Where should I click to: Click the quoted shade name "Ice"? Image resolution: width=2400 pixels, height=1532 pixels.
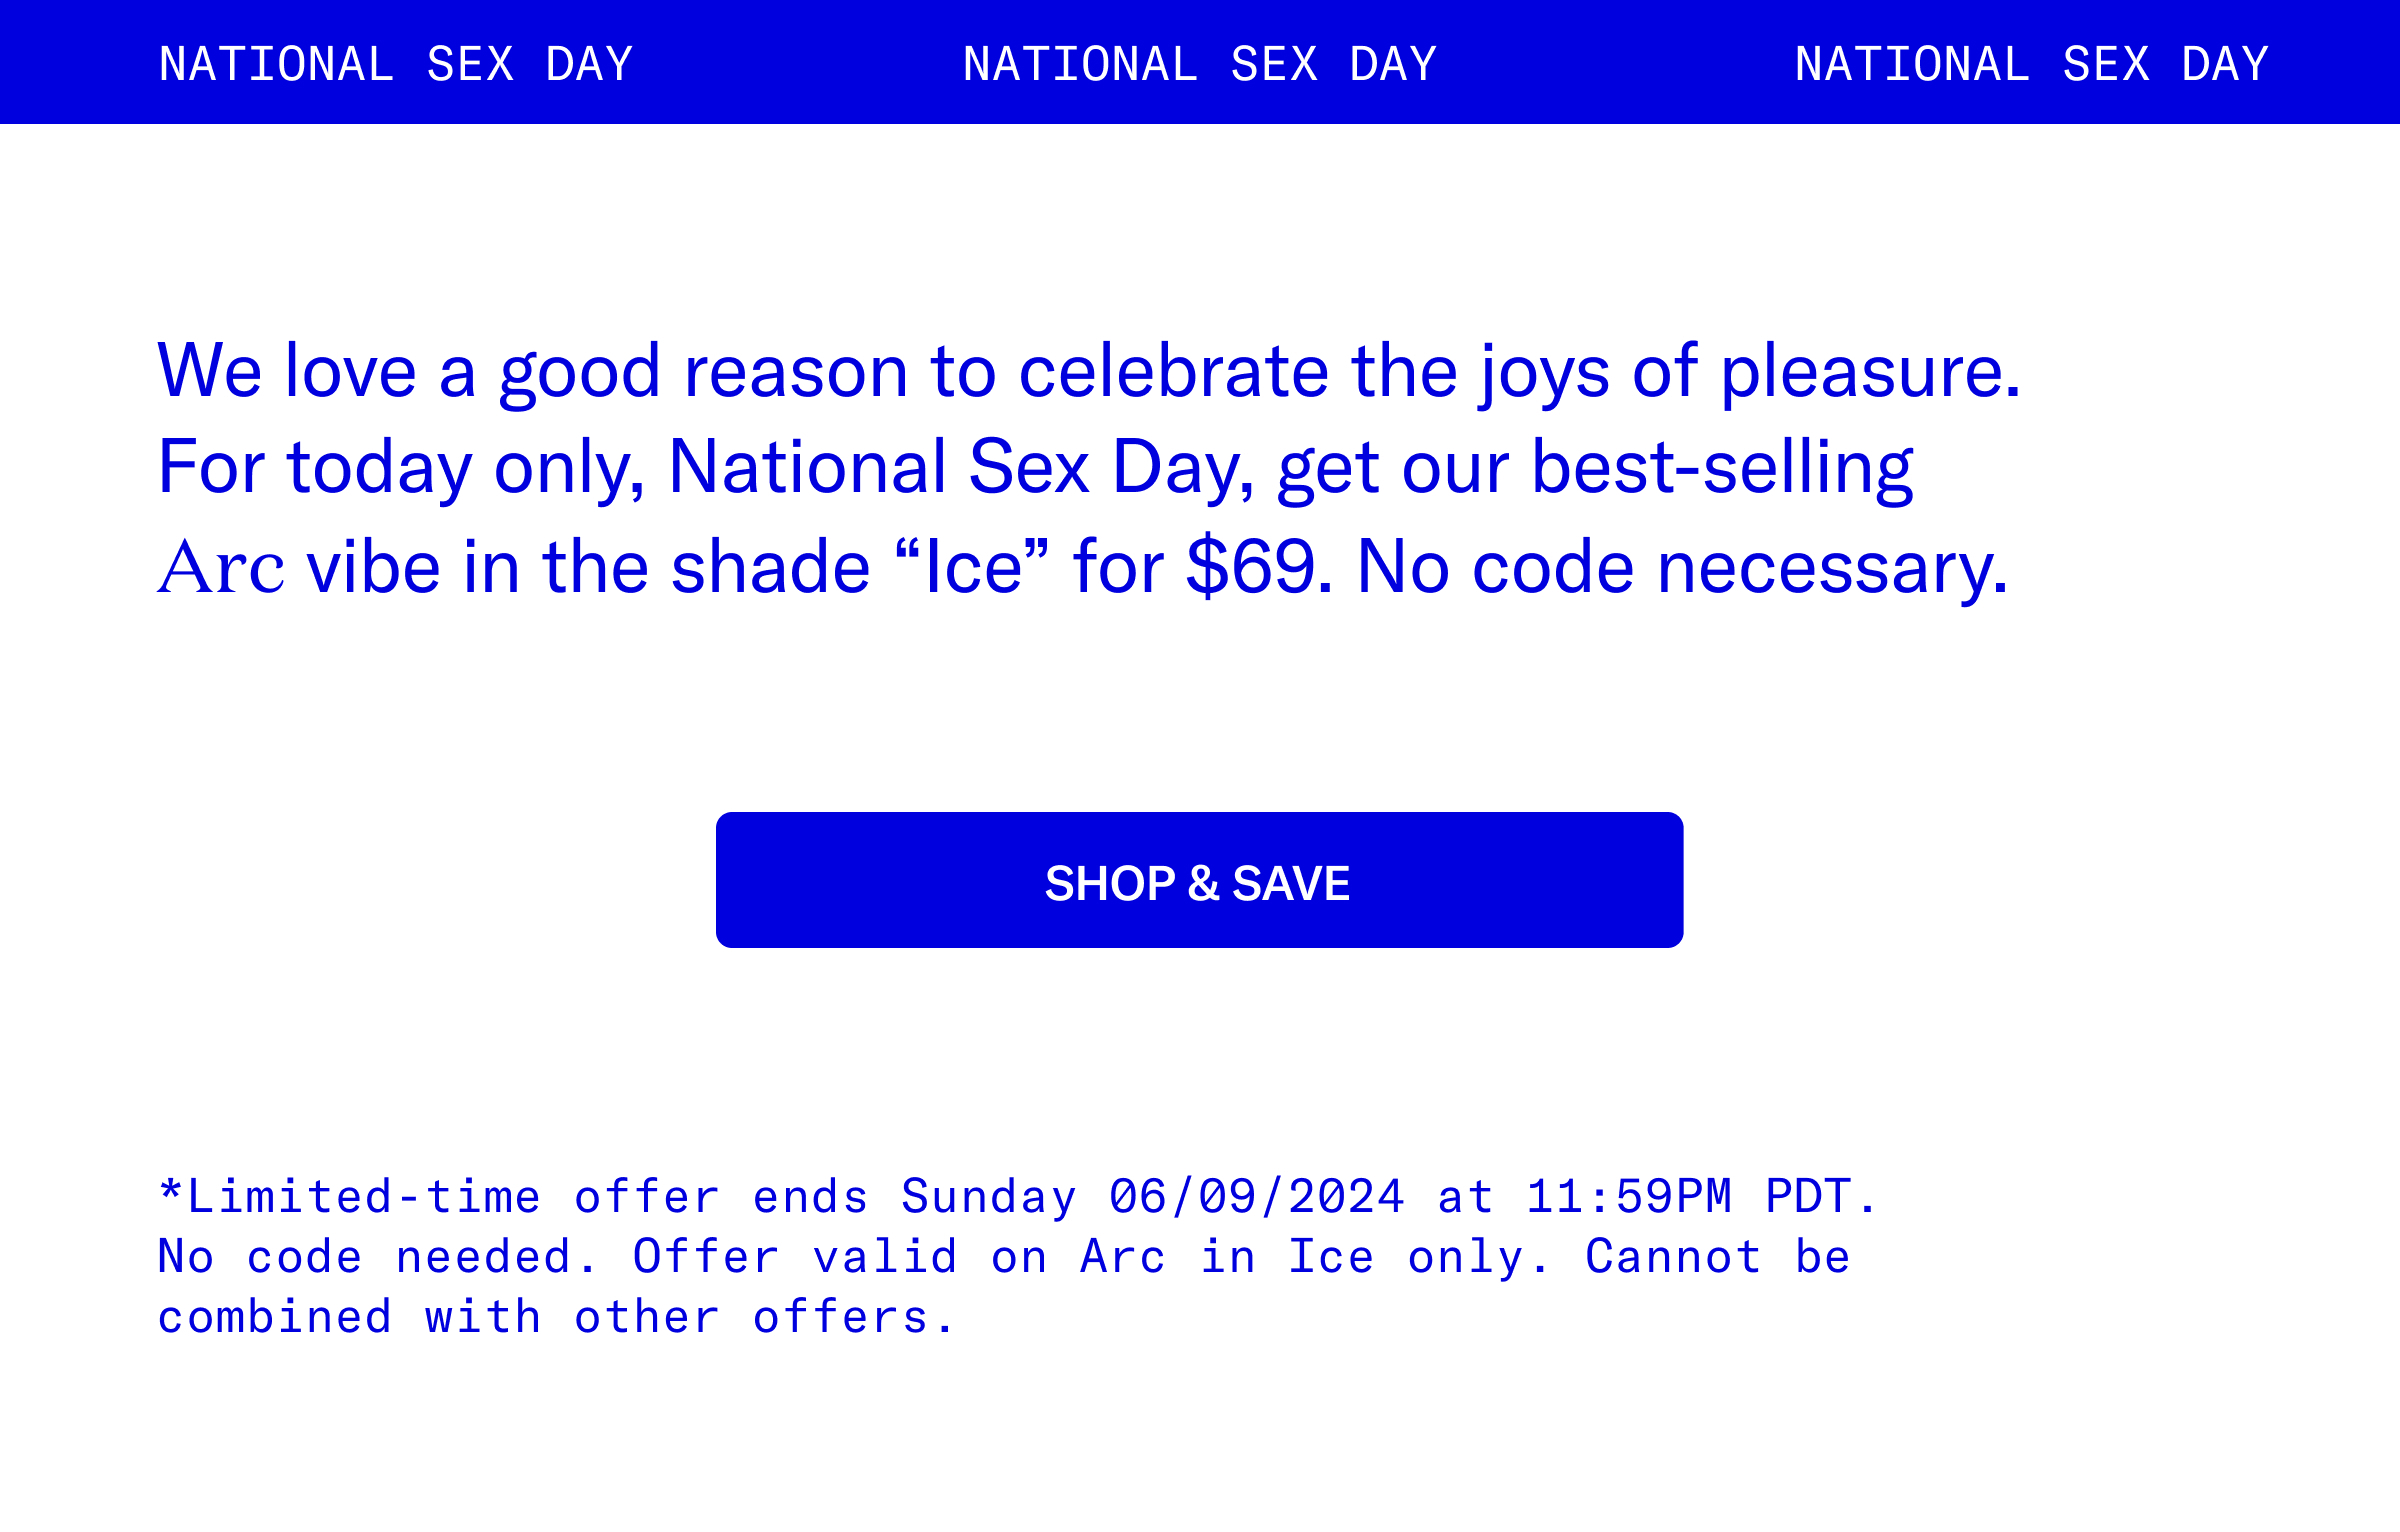[972, 568]
